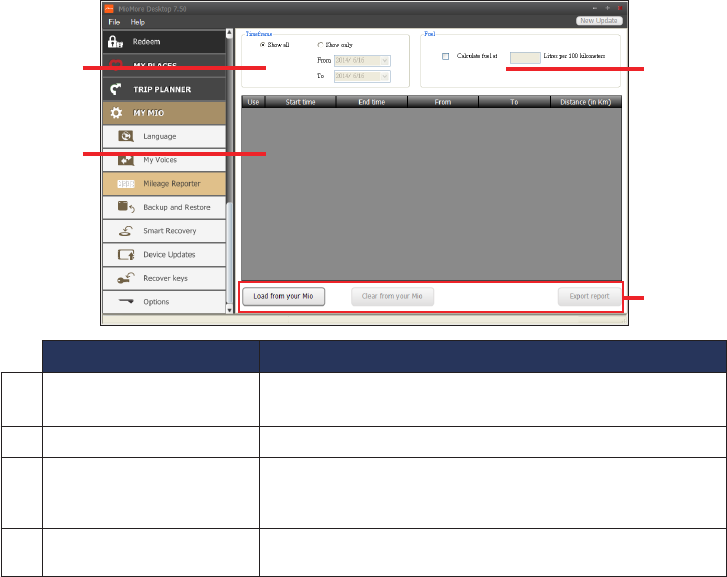The height and width of the screenshot is (577, 727).
Task: Open My Voices item
Action: click(x=164, y=160)
